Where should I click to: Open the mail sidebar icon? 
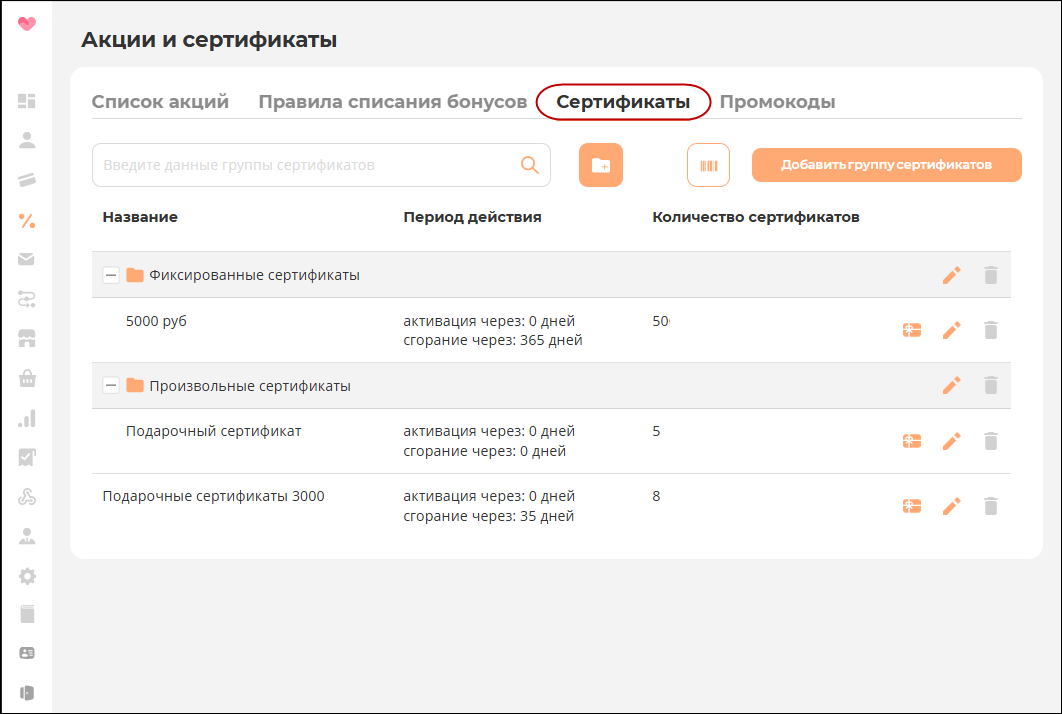26,259
